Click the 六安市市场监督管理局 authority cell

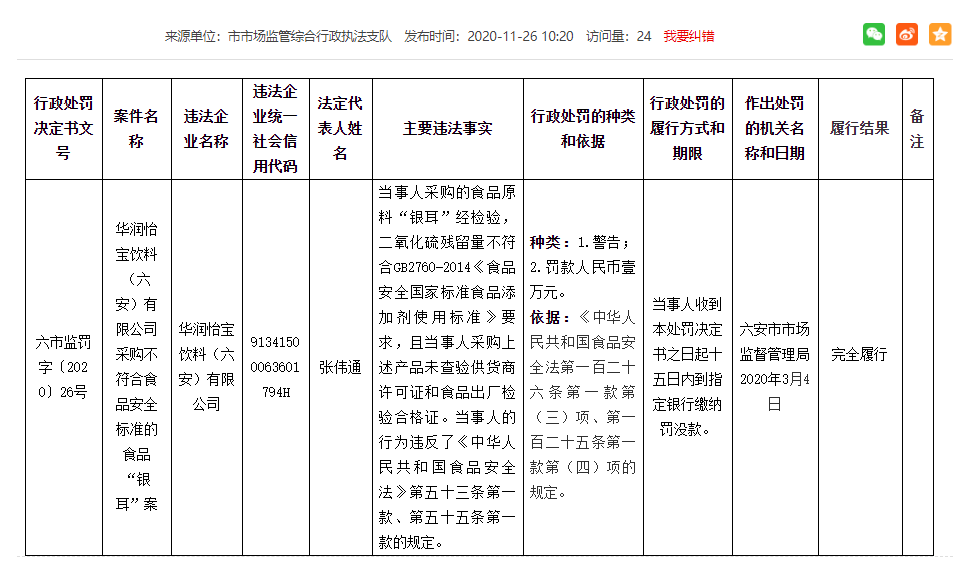pos(775,366)
